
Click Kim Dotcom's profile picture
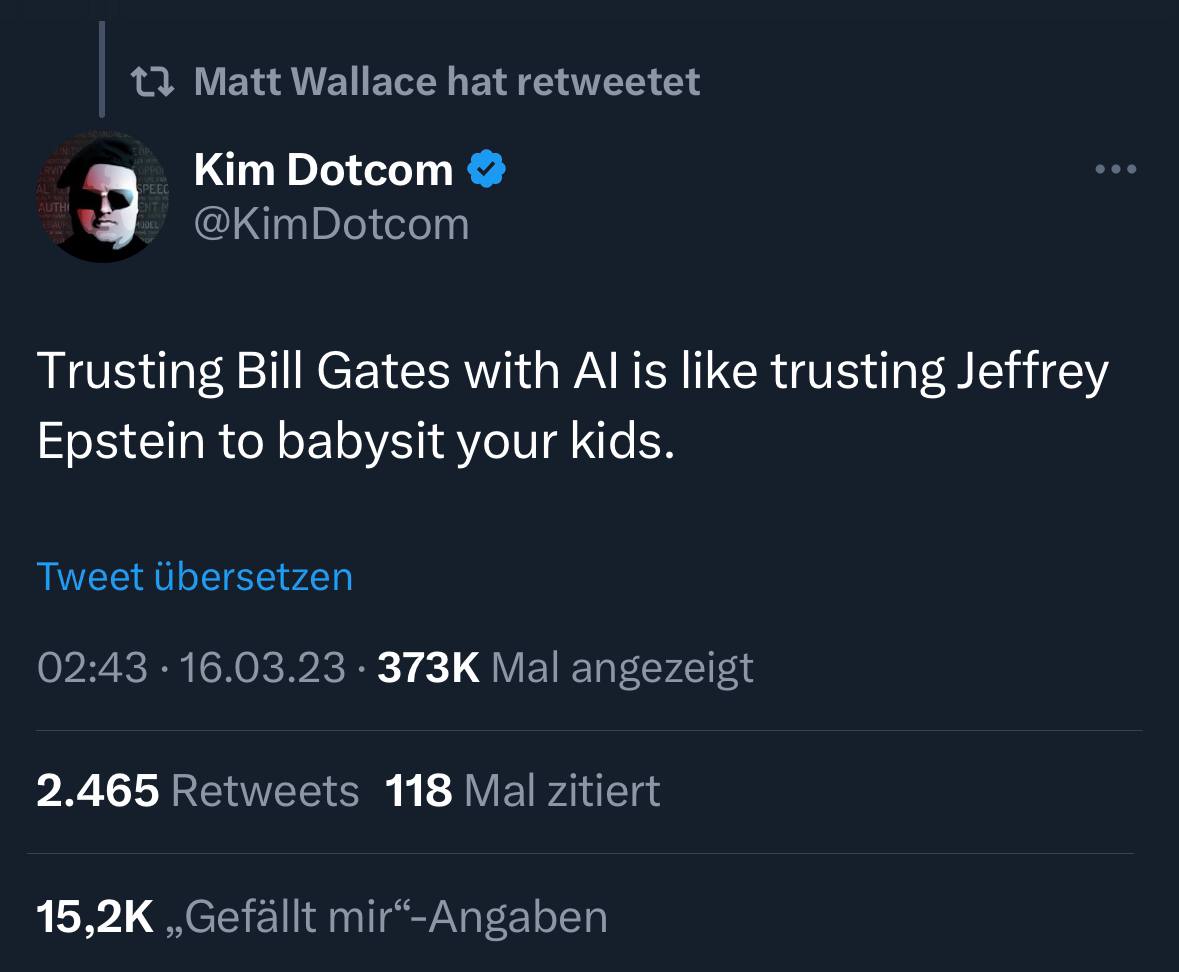[x=103, y=196]
